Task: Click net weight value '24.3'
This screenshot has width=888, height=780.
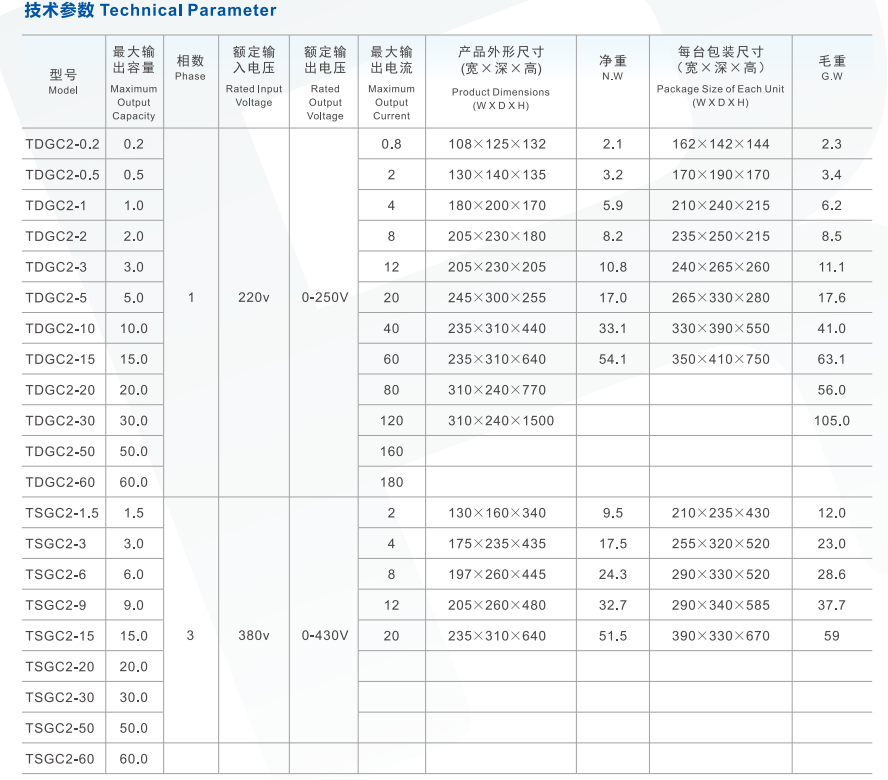Action: pos(613,574)
